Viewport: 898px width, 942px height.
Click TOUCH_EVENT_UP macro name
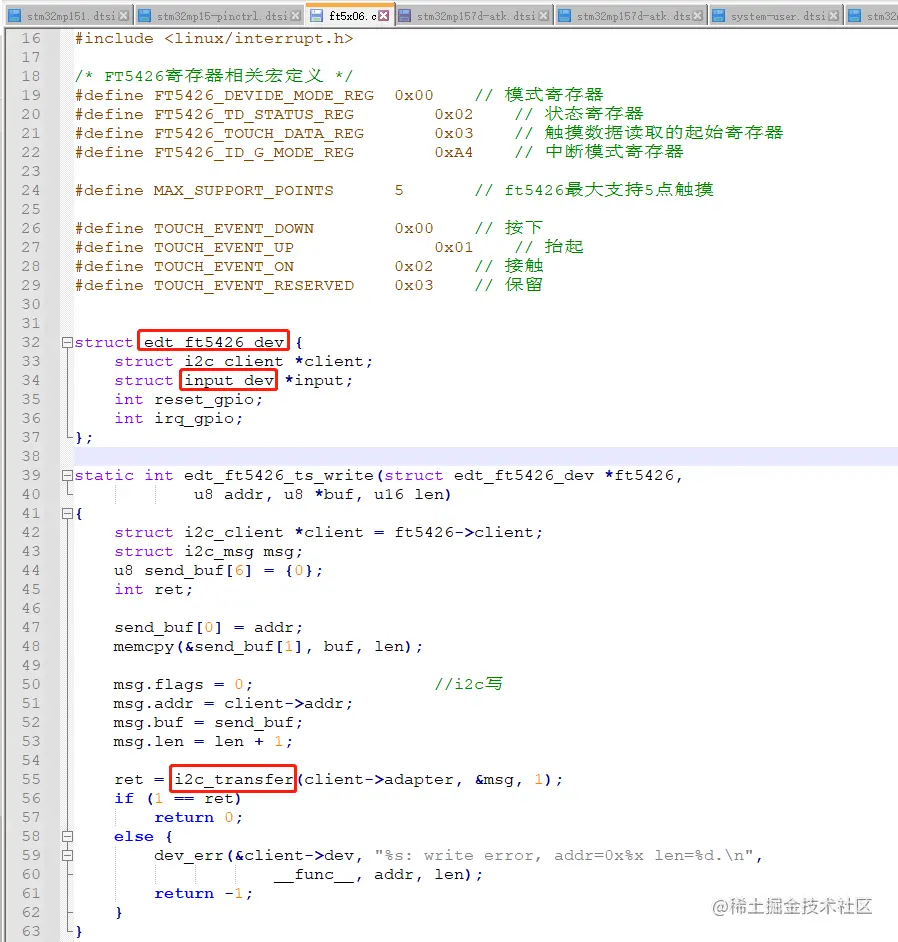coord(223,248)
